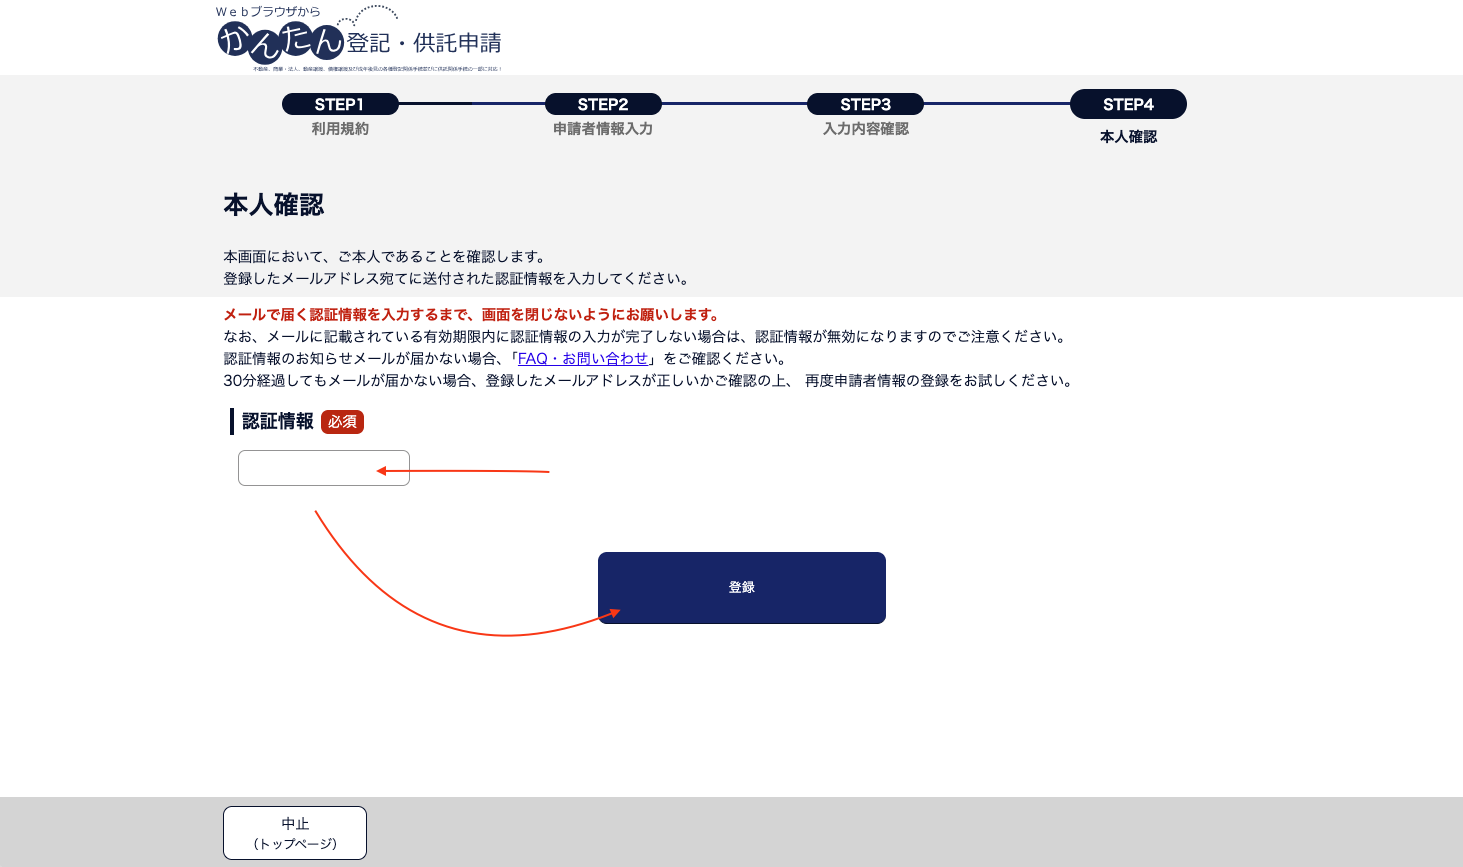Screen dimensions: 1463x867
Task: Click the 本人確認 page heading
Action: tap(274, 205)
